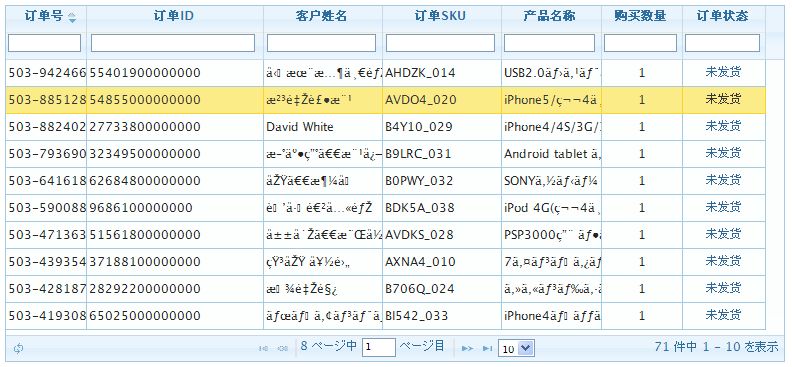The height and width of the screenshot is (367, 792).
Task: Go to the first page using the pager icon
Action: (x=264, y=348)
